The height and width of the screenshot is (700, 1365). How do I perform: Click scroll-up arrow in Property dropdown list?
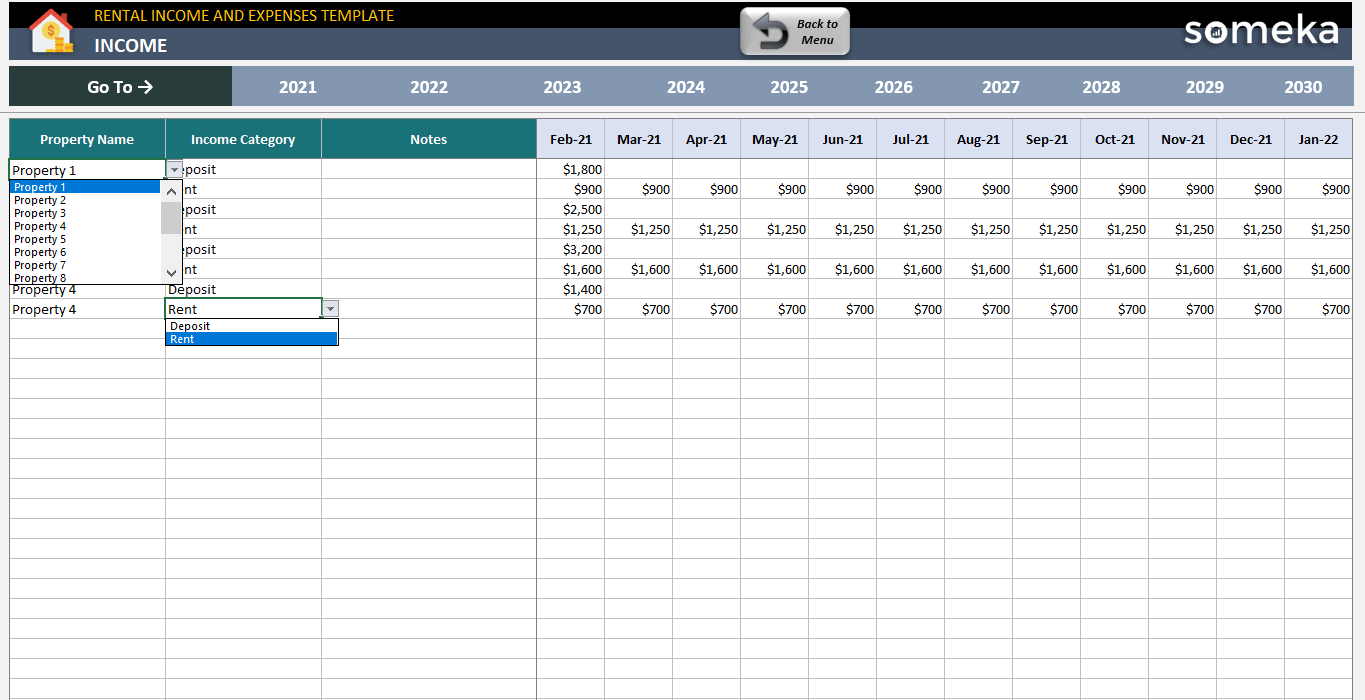tap(170, 189)
